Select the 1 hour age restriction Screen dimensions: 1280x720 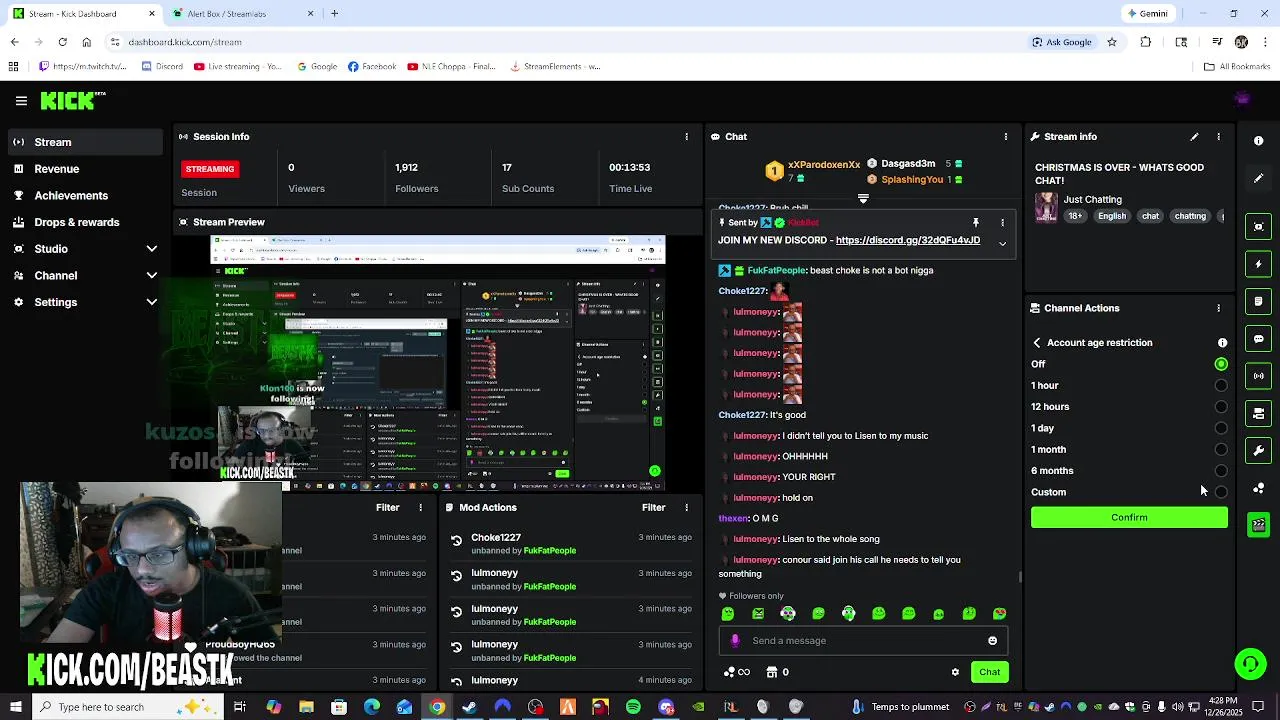point(1221,386)
